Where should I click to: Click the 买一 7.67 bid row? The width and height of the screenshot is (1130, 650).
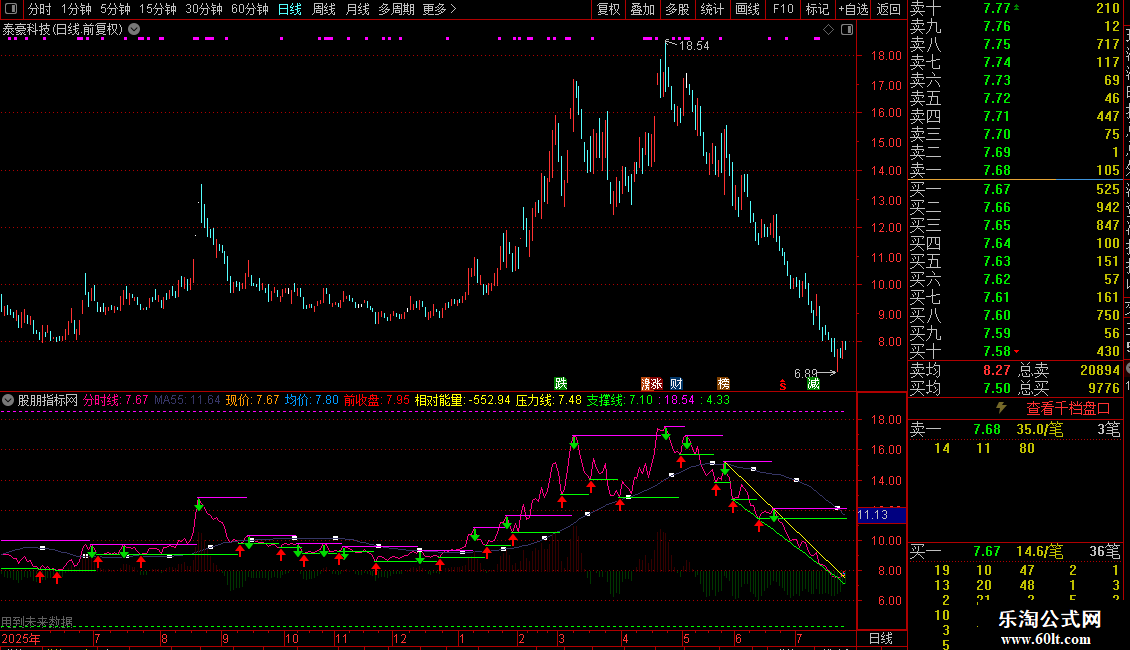(x=1015, y=189)
